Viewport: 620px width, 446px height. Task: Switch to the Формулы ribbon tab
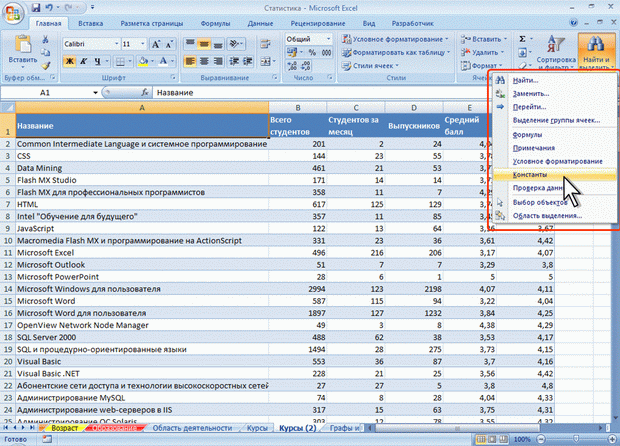click(x=215, y=23)
